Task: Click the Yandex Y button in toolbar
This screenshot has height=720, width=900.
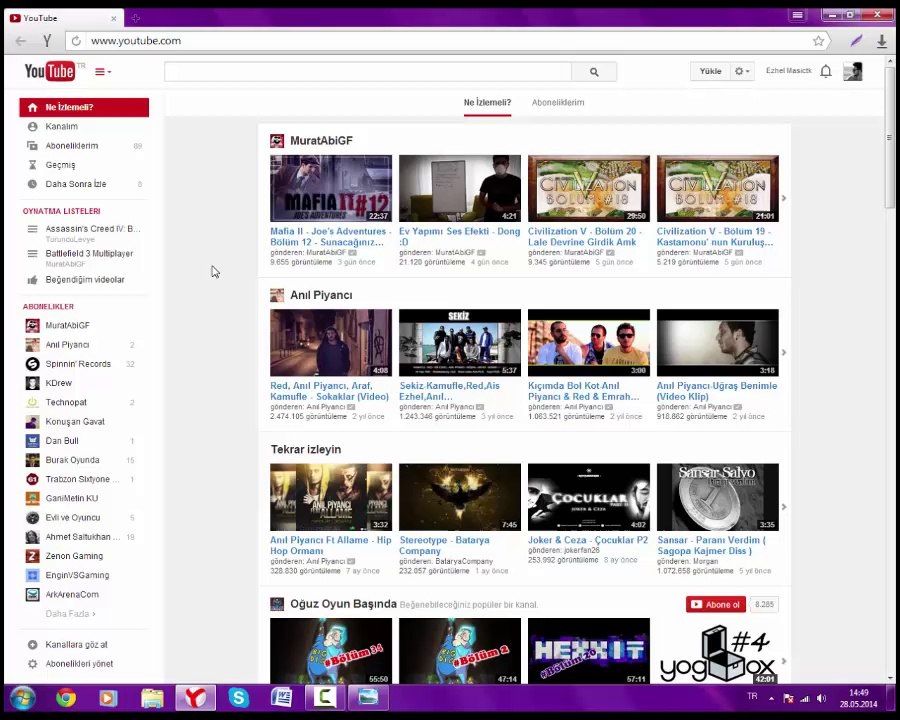Action: (47, 41)
